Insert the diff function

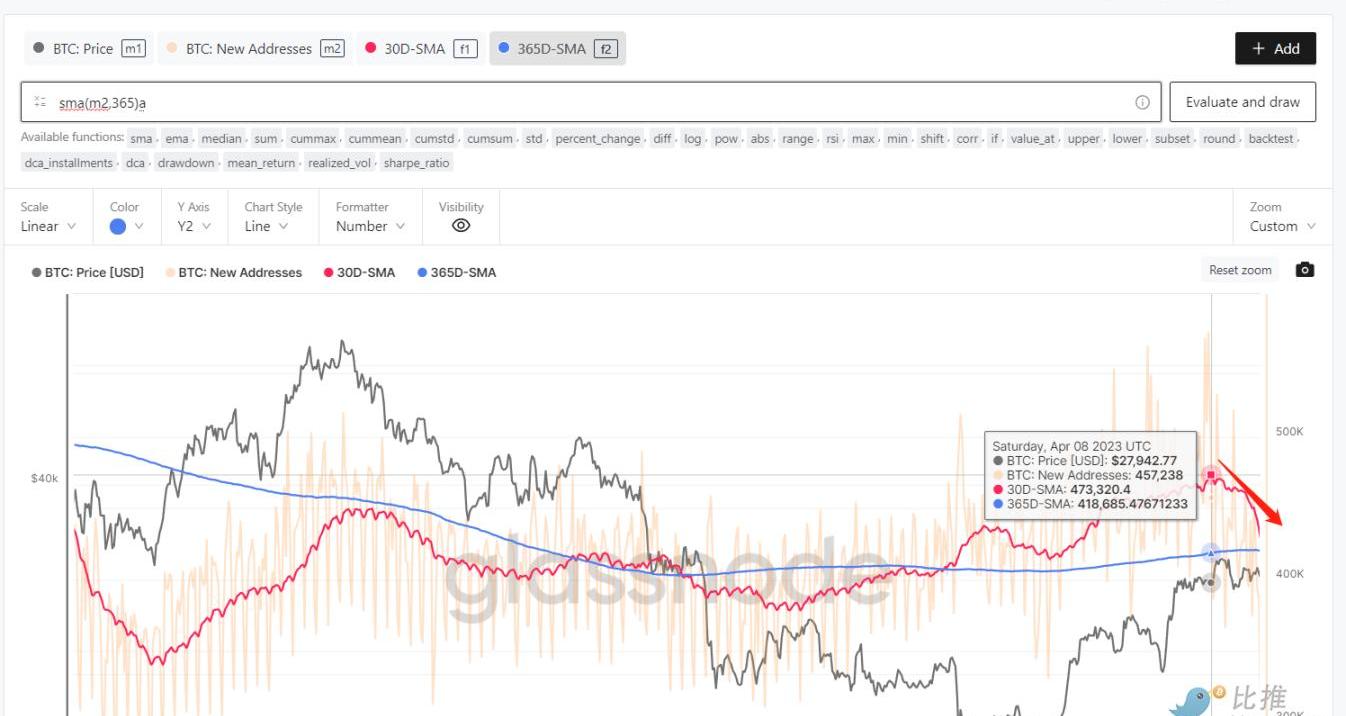(x=662, y=139)
